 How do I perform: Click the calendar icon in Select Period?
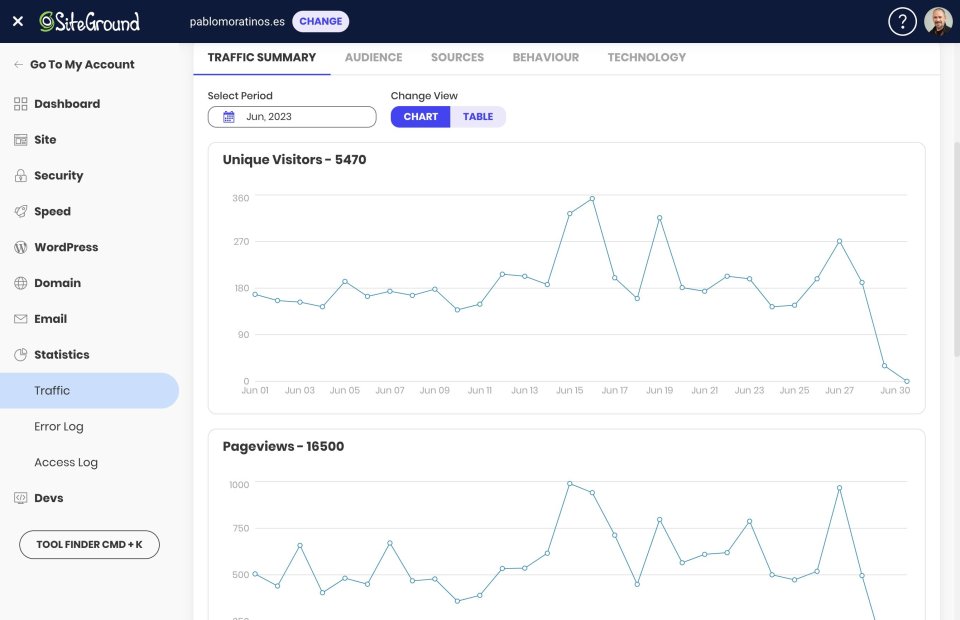click(228, 116)
